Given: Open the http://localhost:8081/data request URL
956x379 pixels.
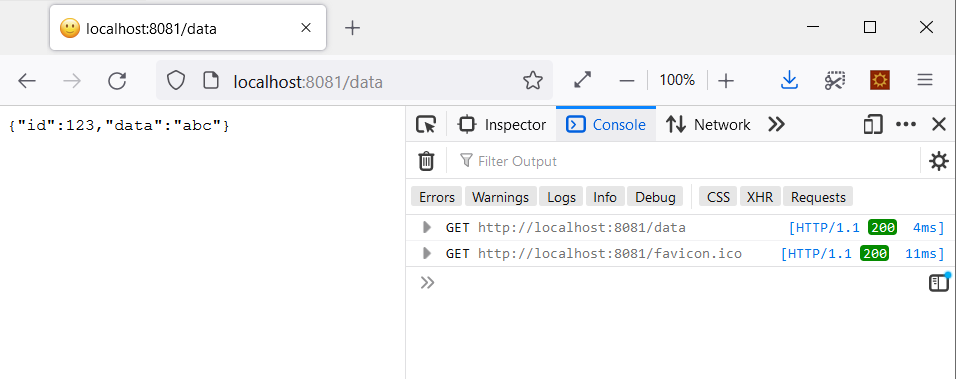Looking at the screenshot, I should pyautogui.click(x=582, y=228).
